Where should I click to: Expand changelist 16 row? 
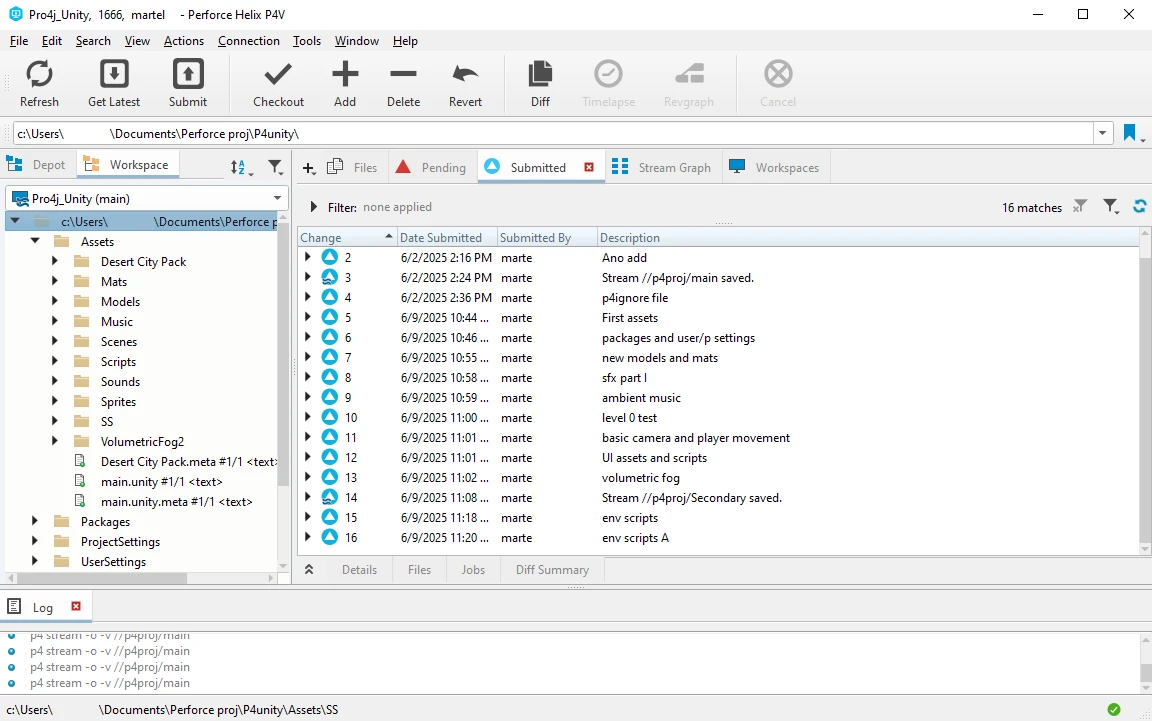(x=308, y=537)
